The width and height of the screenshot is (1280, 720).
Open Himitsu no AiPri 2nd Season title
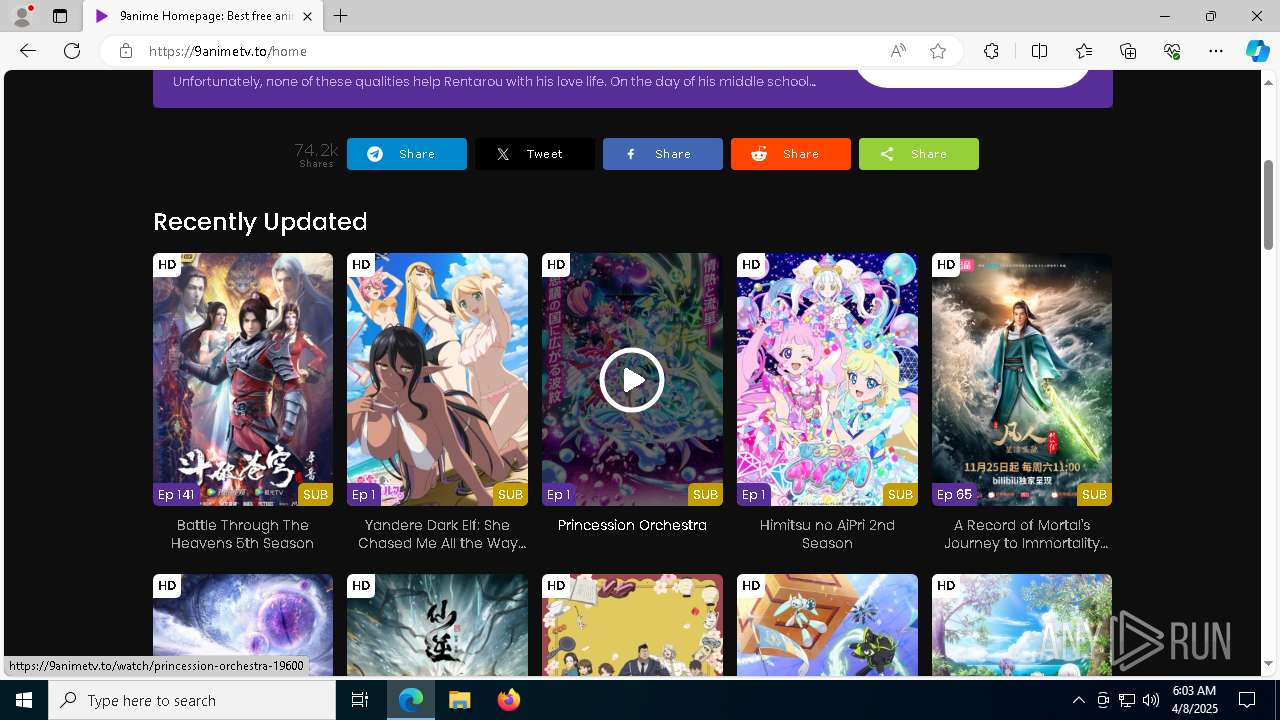(x=827, y=534)
